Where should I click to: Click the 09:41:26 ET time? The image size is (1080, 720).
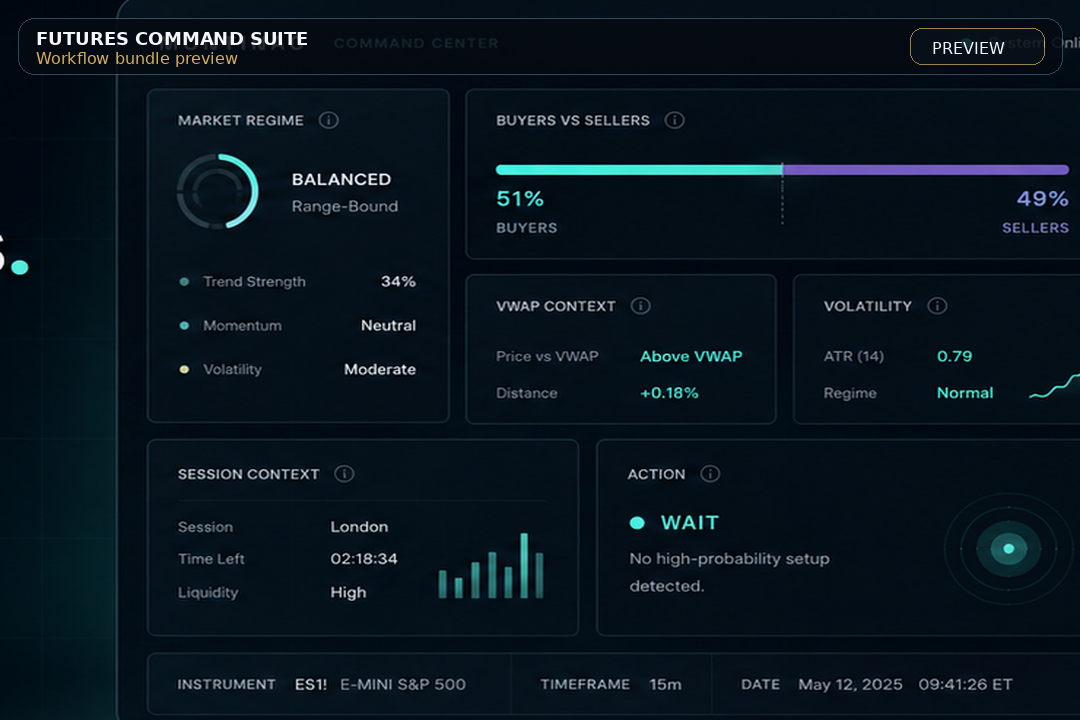[x=966, y=685]
